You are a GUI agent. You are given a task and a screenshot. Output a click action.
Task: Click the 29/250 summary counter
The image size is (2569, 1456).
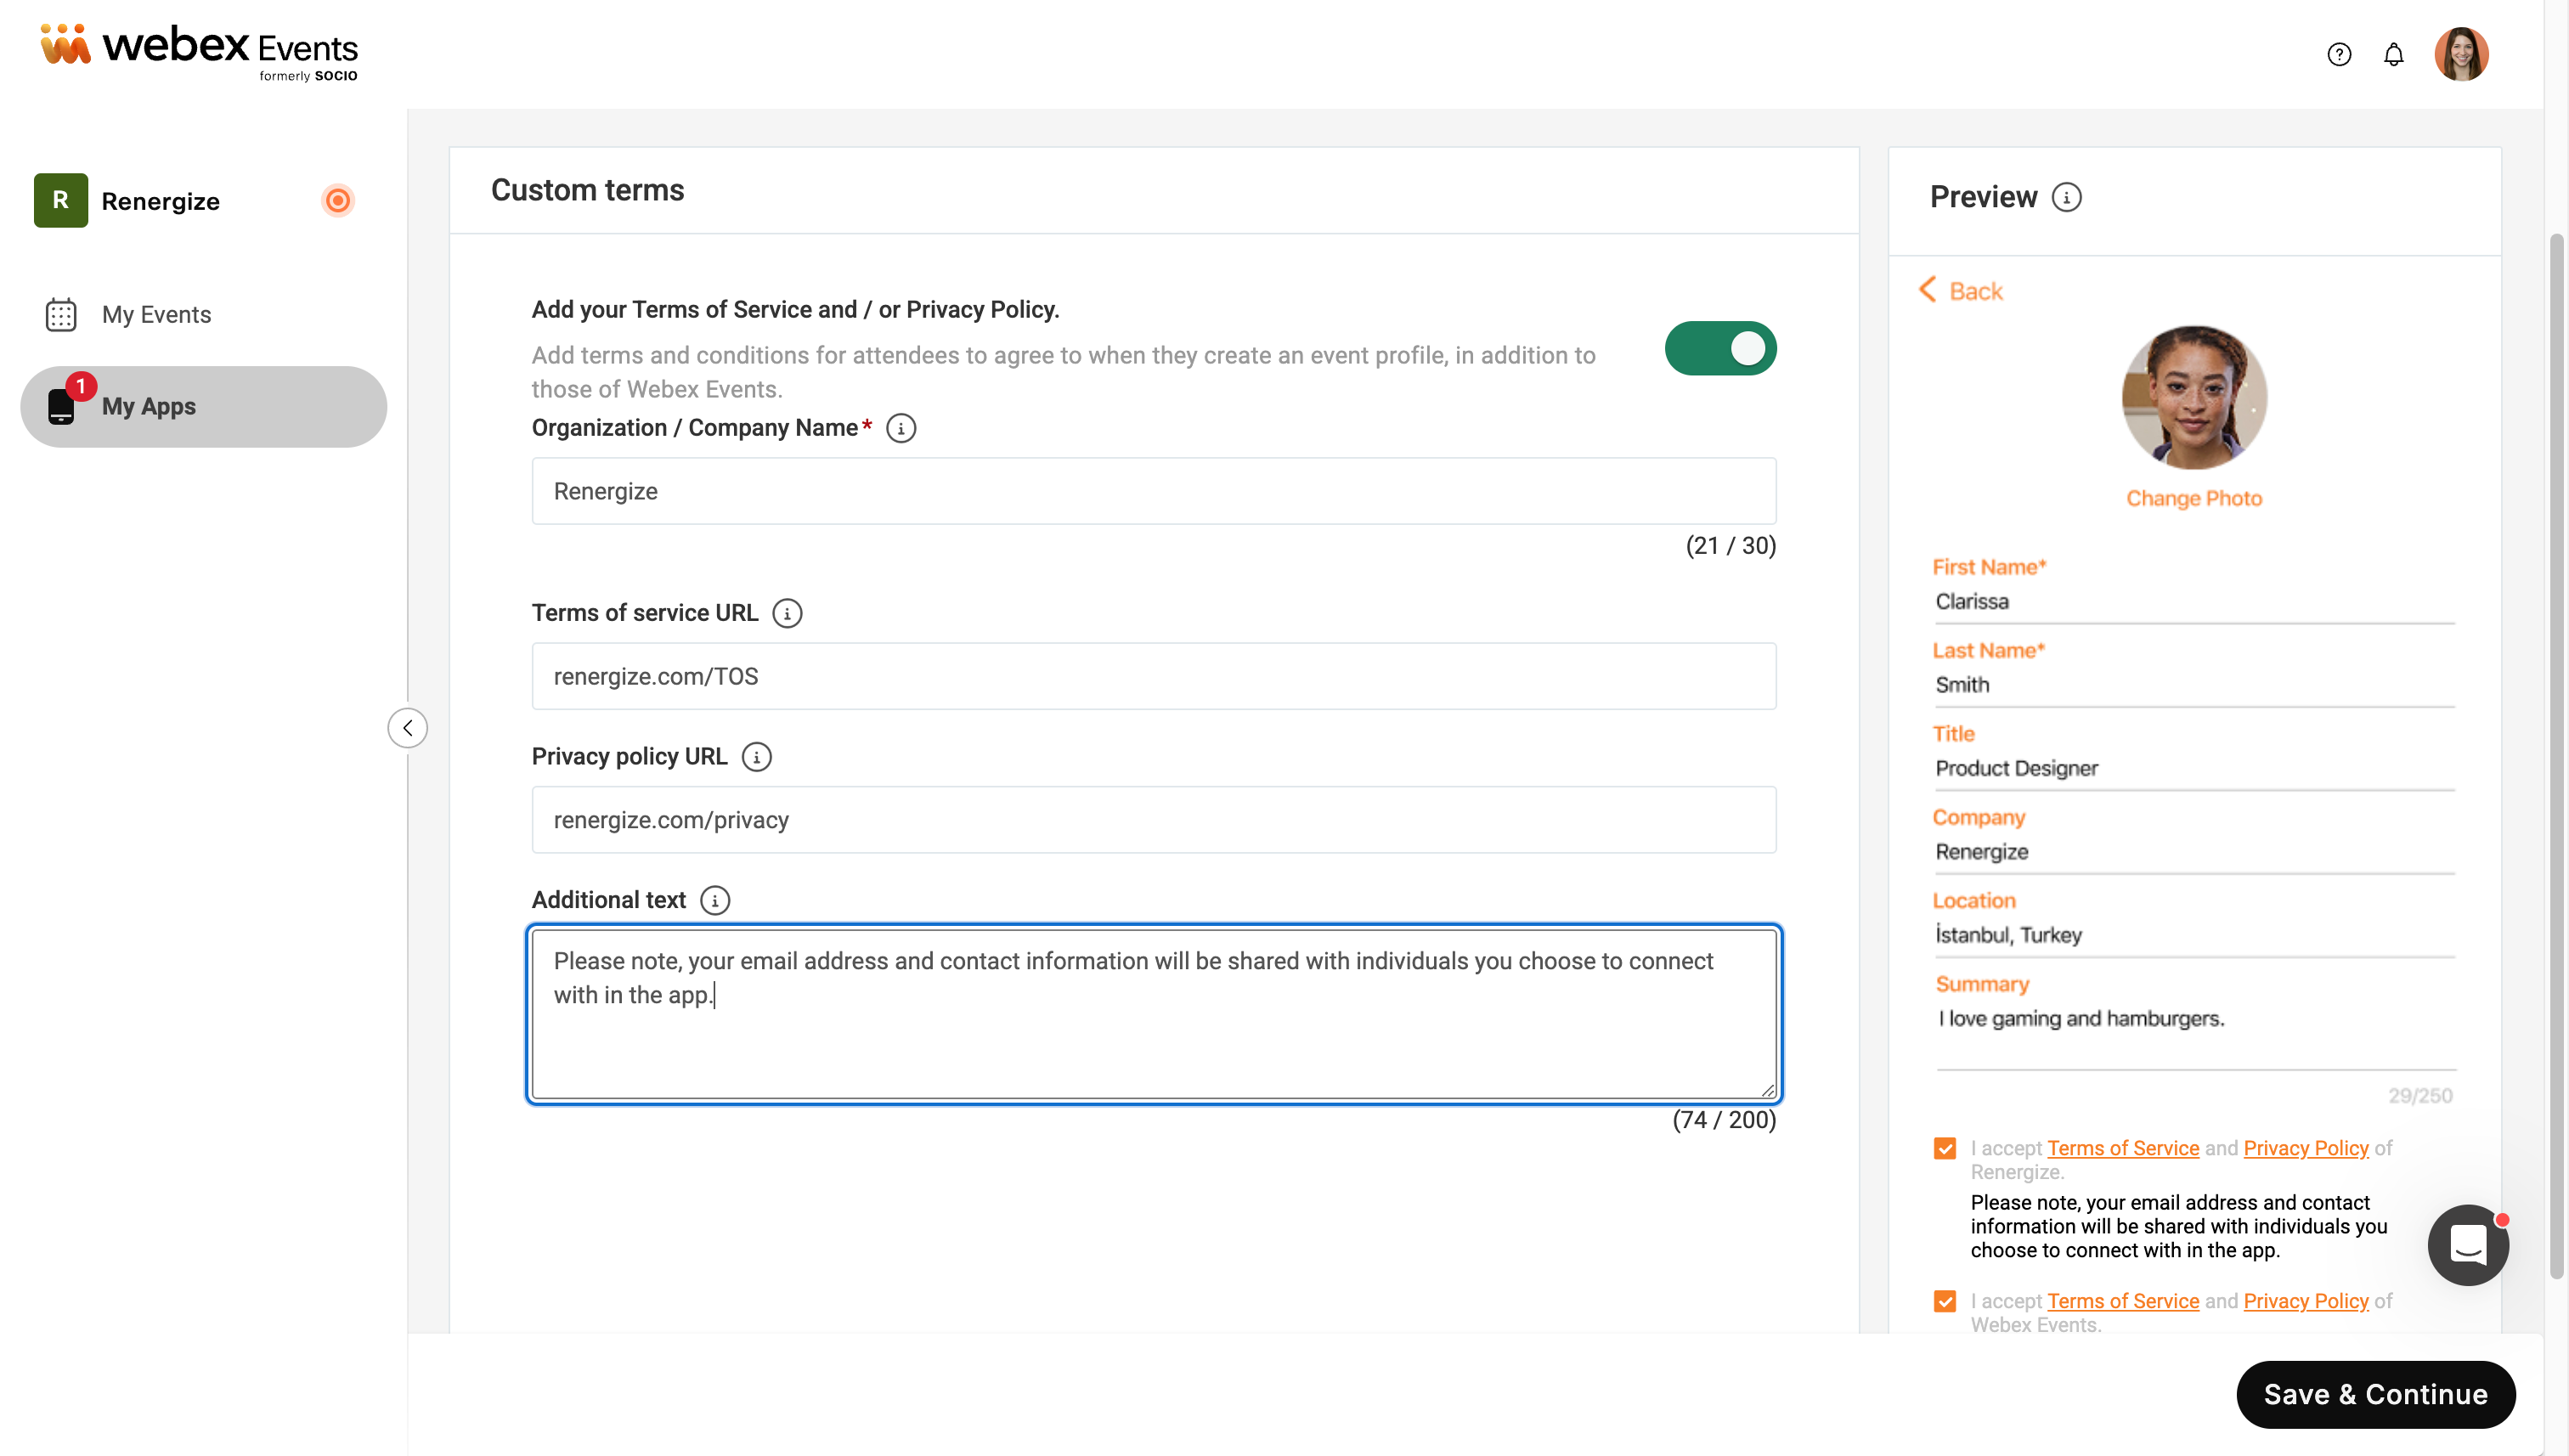pyautogui.click(x=2420, y=1096)
